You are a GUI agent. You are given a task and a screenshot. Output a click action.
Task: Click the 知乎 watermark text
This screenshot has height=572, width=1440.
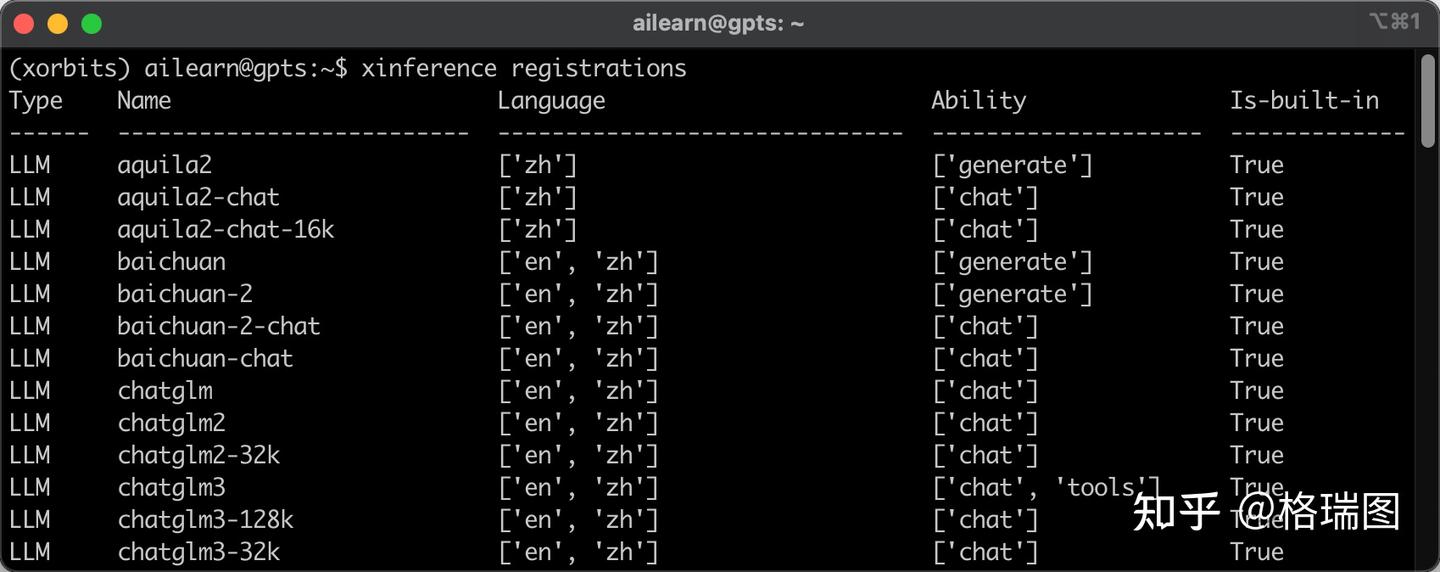(1176, 512)
